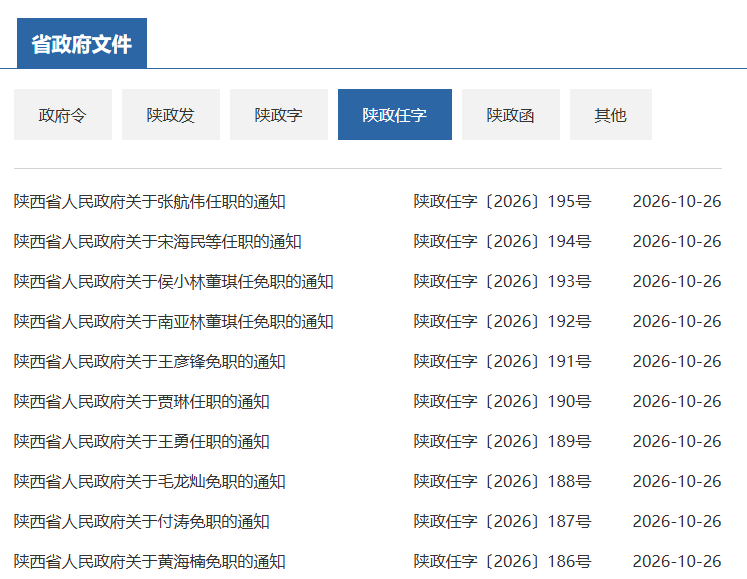Viewport: 747px width, 579px height.
Task: Open notice about 贾琳任职
Action: (x=141, y=402)
